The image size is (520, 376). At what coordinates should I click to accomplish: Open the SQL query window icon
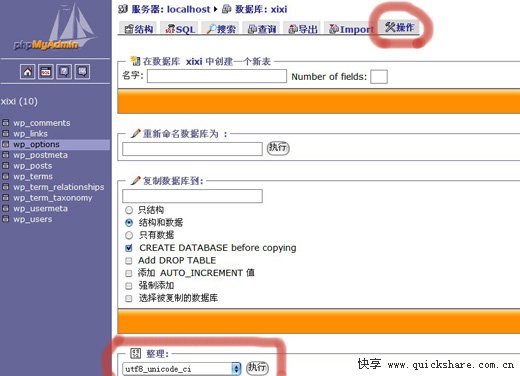pos(46,72)
